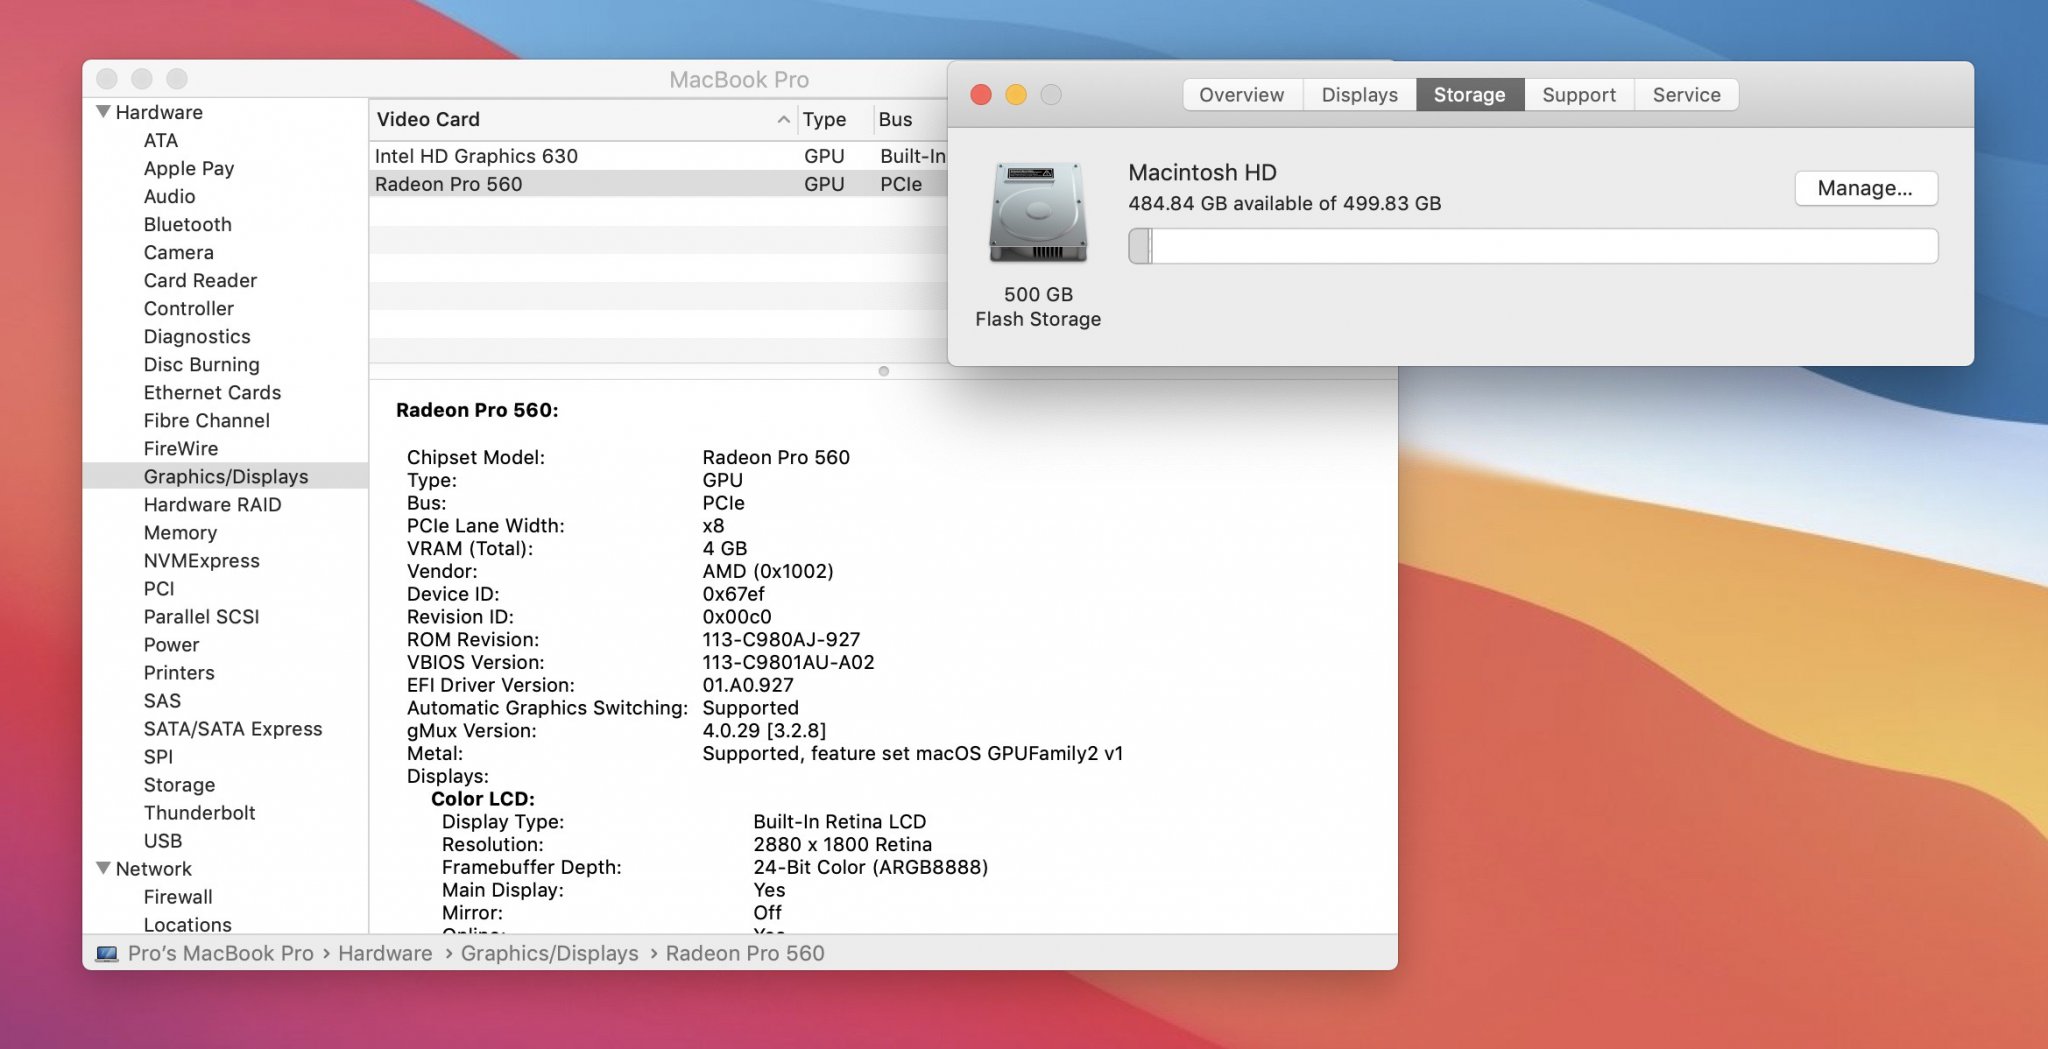Select SAS in the sidebar
Viewport: 2048px width, 1049px height.
(x=162, y=700)
